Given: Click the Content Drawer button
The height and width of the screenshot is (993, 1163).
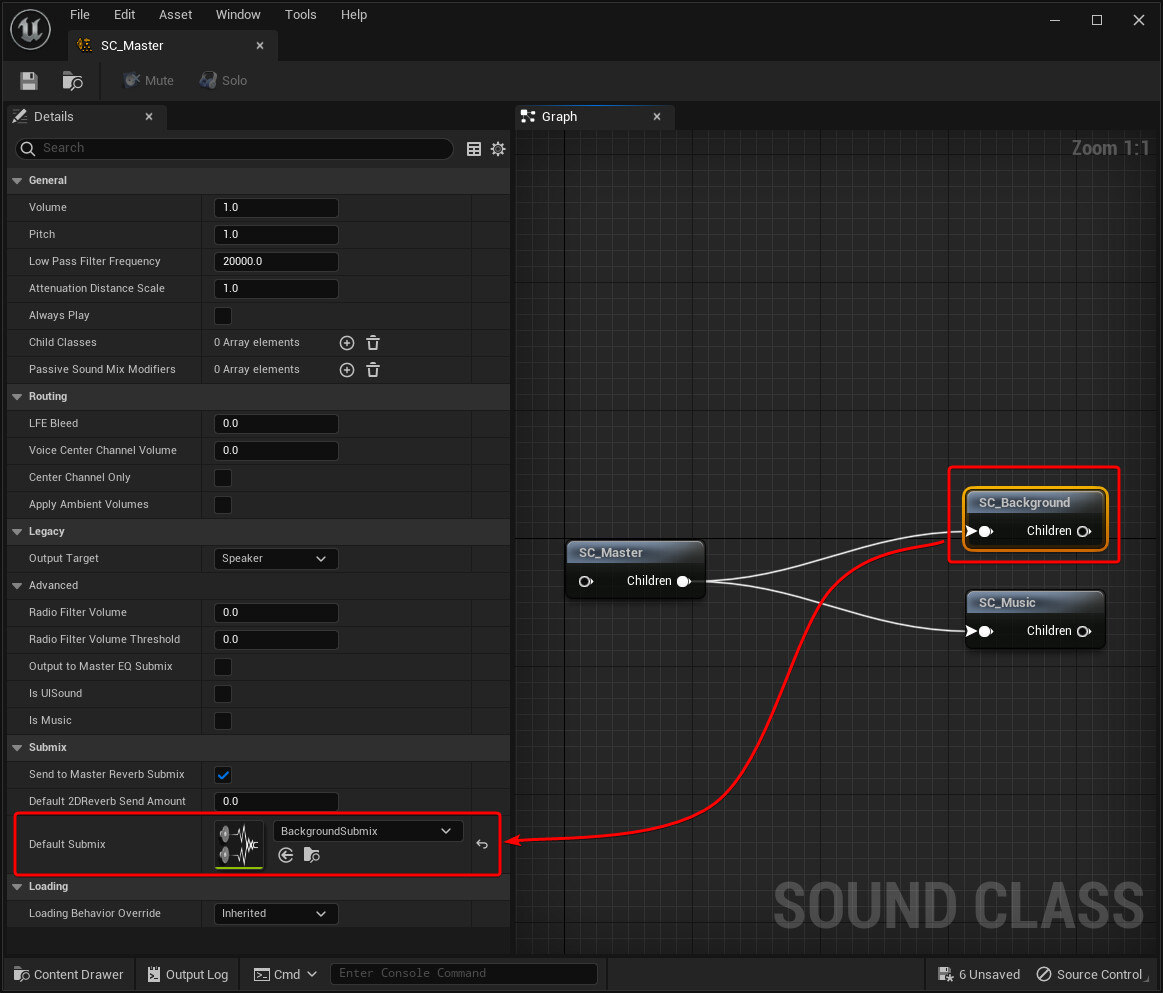Looking at the screenshot, I should (x=68, y=974).
